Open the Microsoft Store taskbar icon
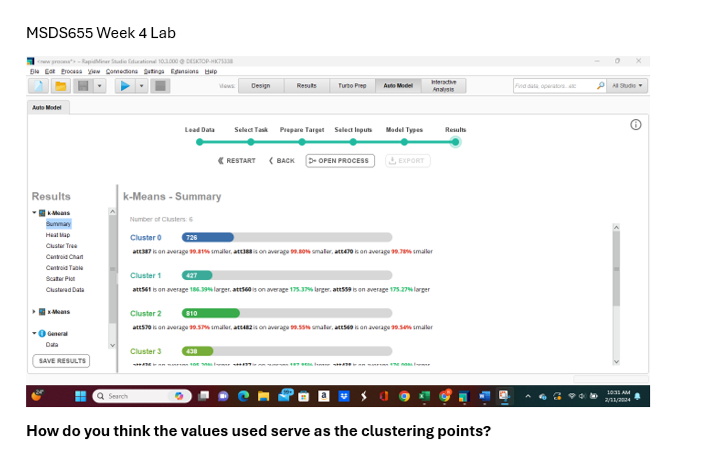This screenshot has height=473, width=703. pyautogui.click(x=304, y=396)
